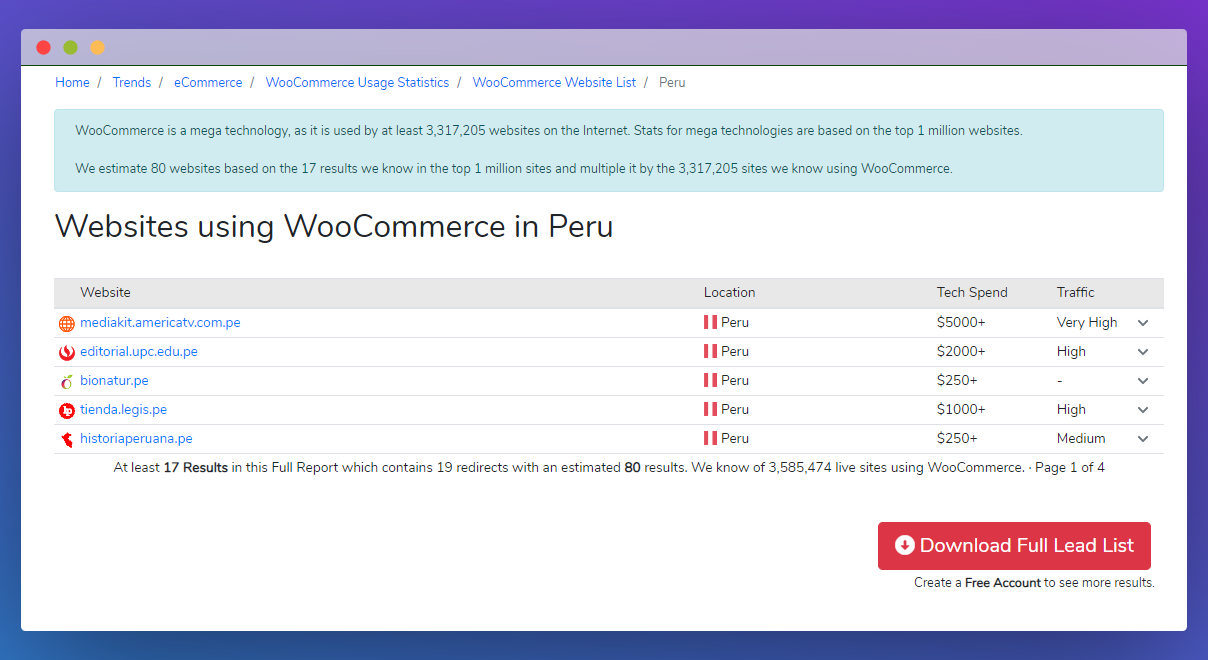This screenshot has width=1208, height=660.
Task: Open mediakit.americatv.com.pe link
Action: click(160, 322)
